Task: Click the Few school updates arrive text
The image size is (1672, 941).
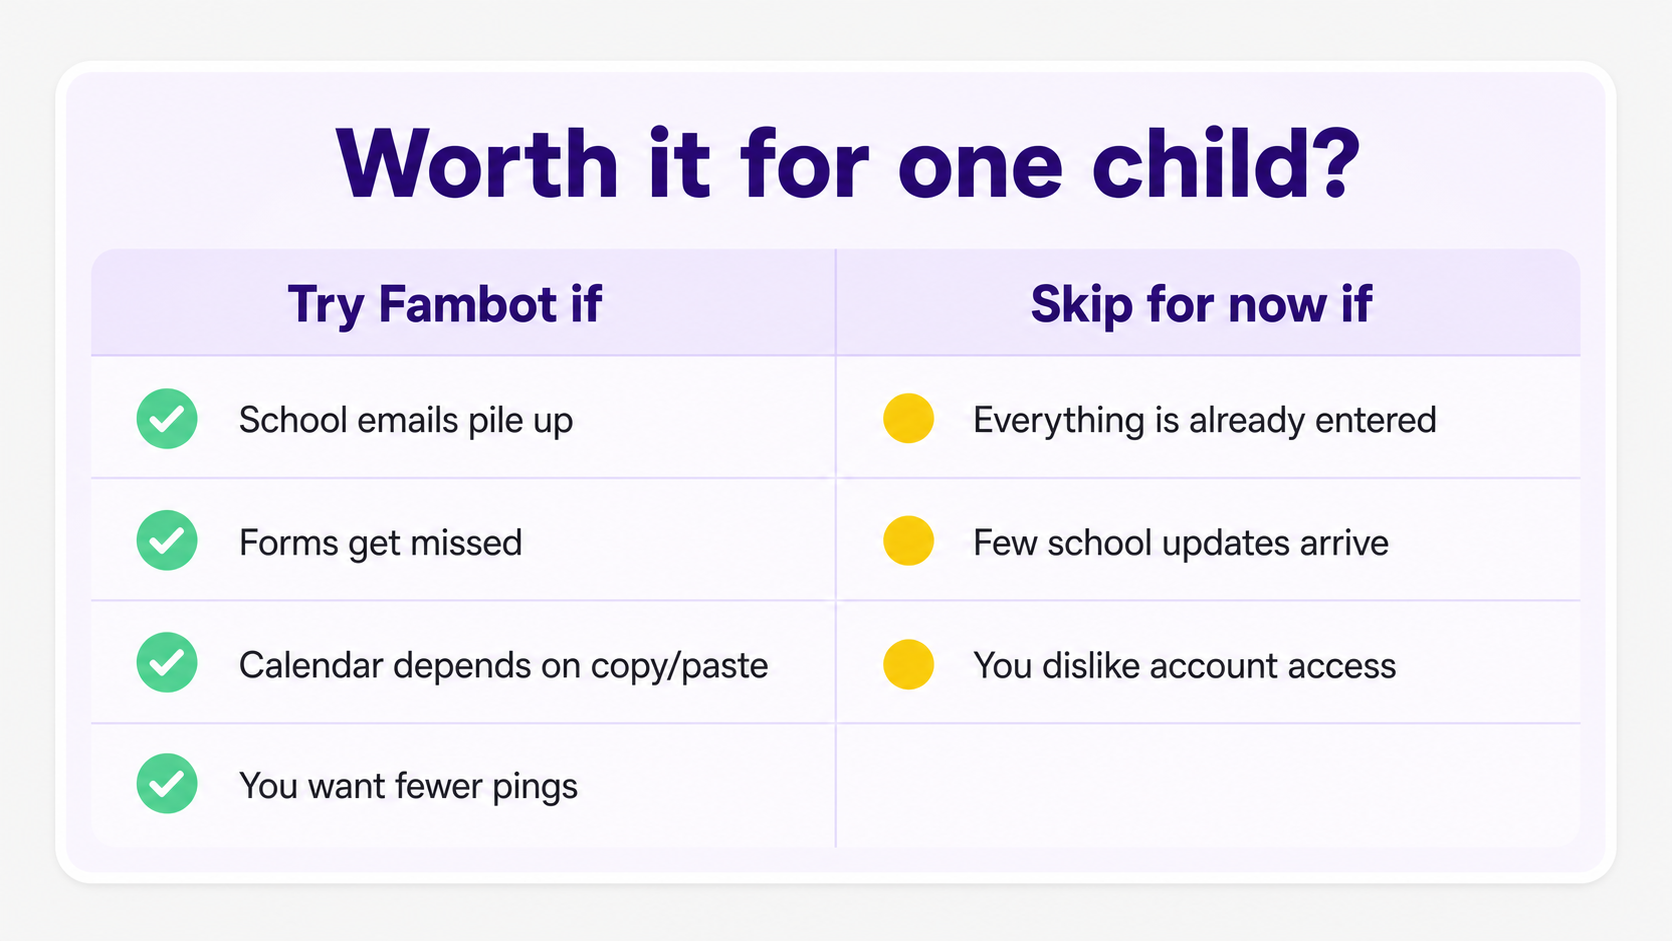Action: pos(1181,543)
